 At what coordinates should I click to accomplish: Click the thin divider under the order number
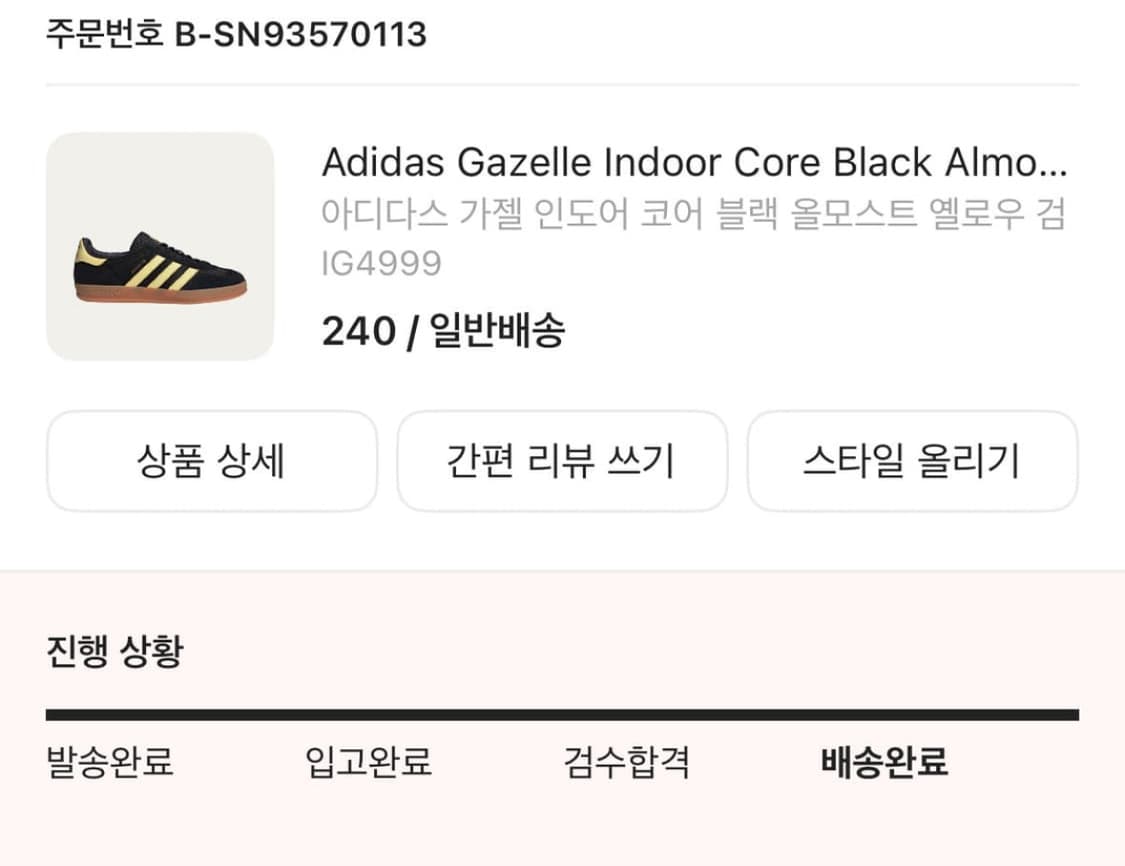tap(562, 85)
